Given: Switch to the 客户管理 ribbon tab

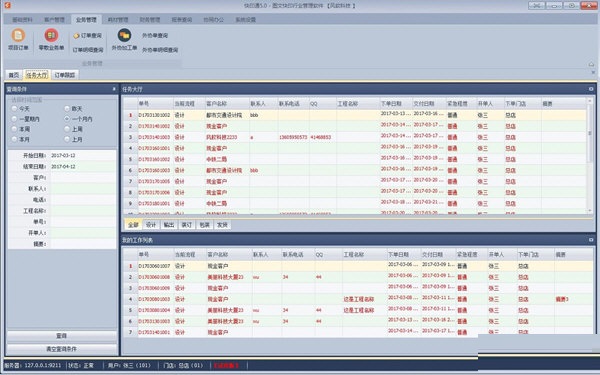Looking at the screenshot, I should coord(54,20).
